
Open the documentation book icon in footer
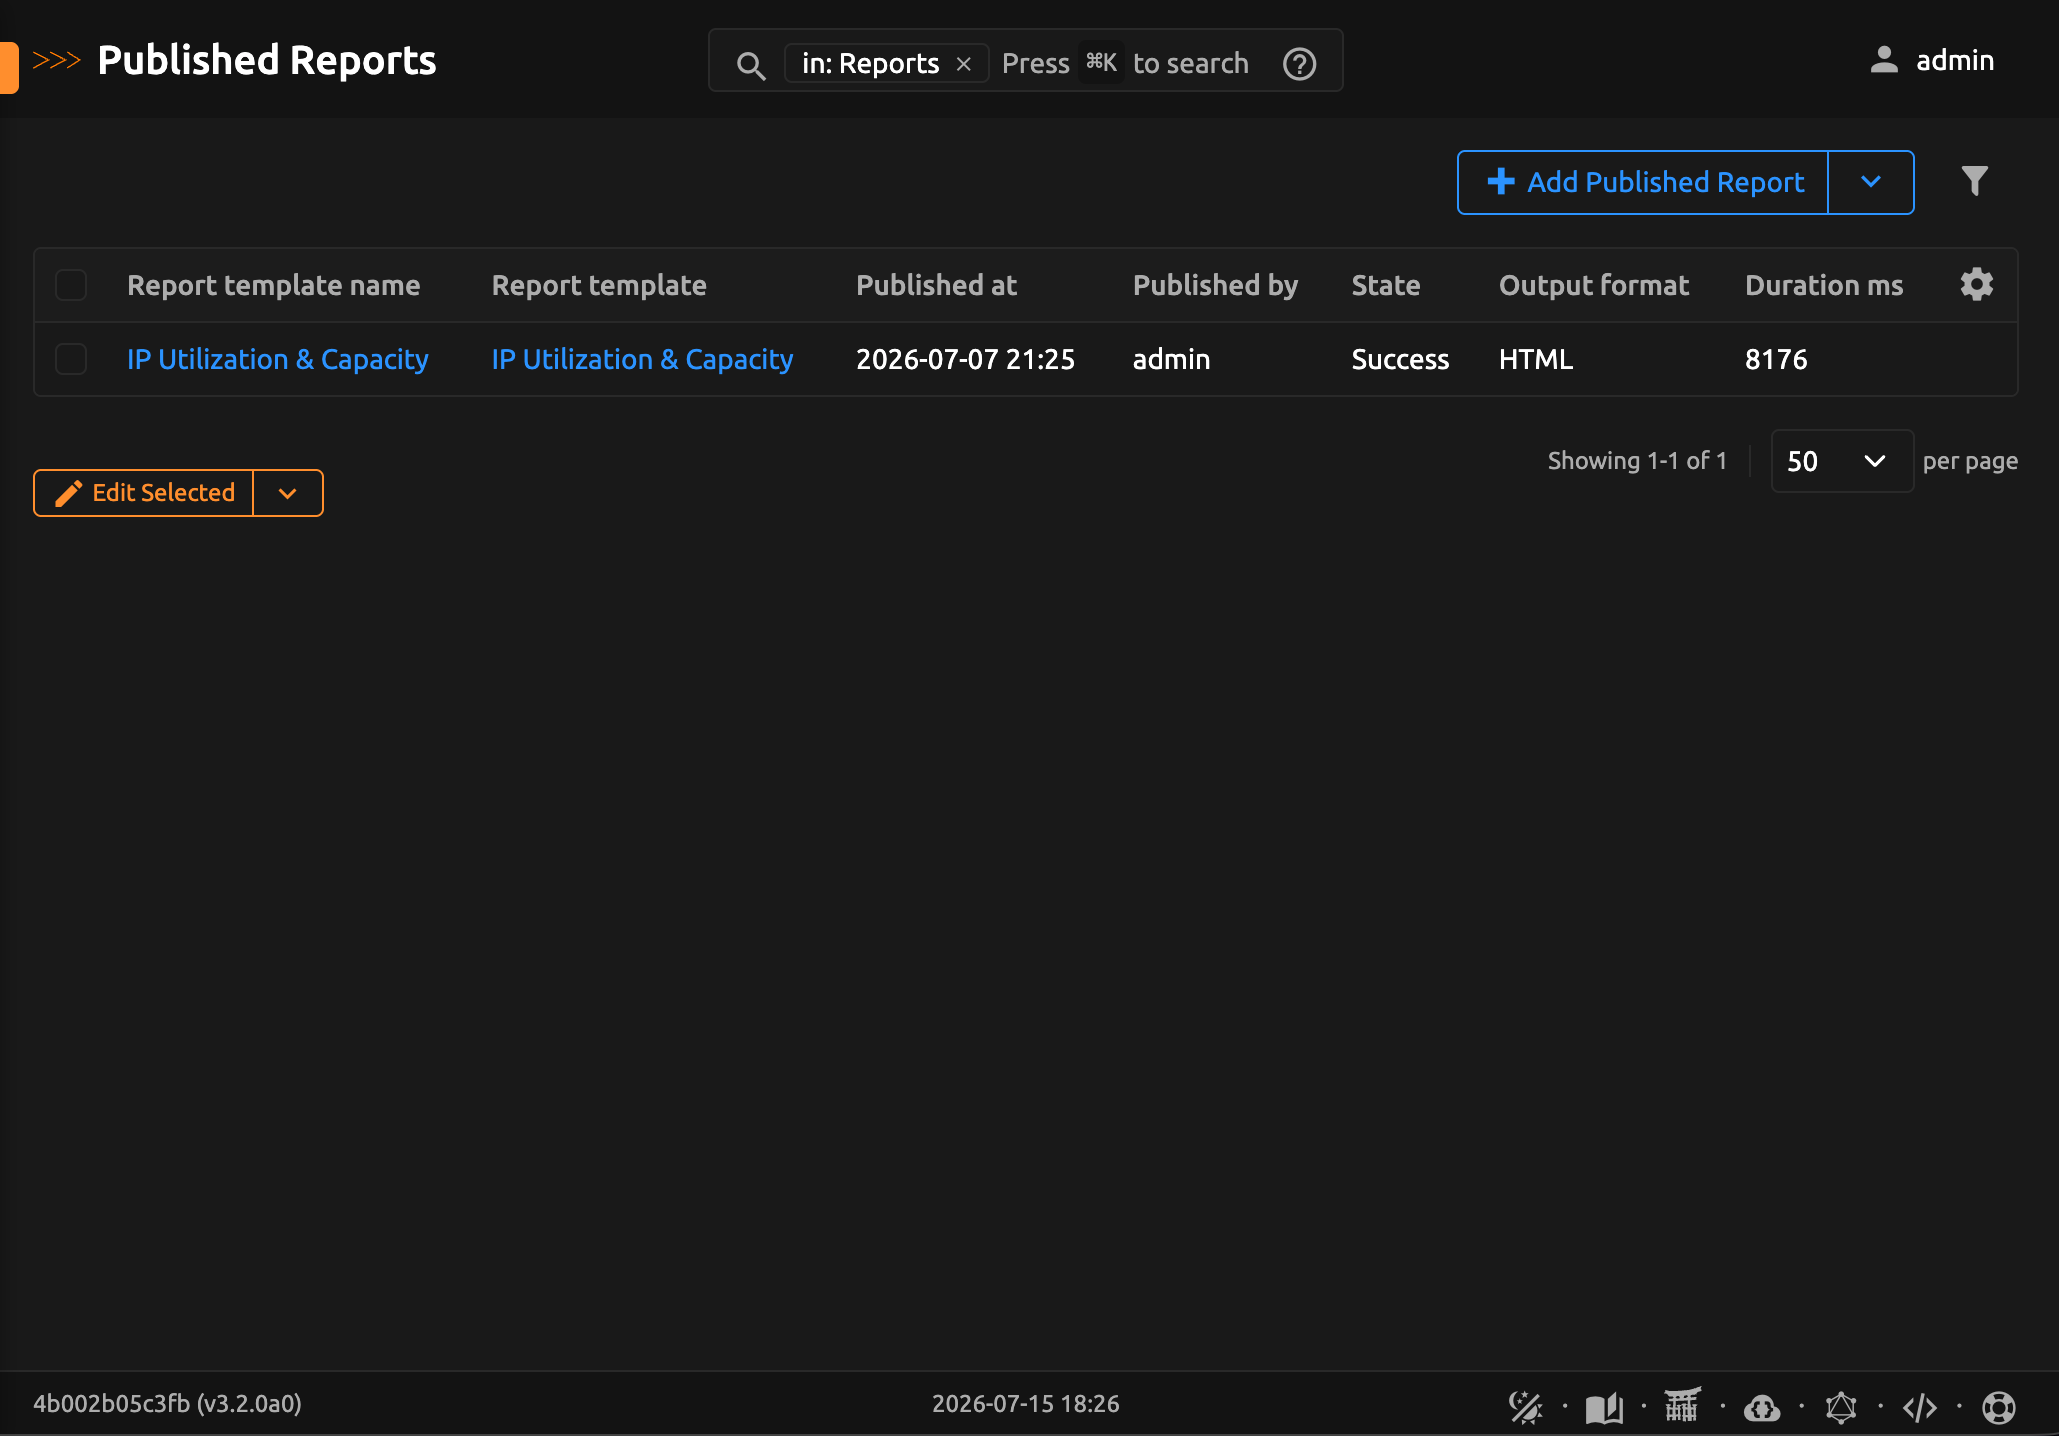click(1604, 1407)
